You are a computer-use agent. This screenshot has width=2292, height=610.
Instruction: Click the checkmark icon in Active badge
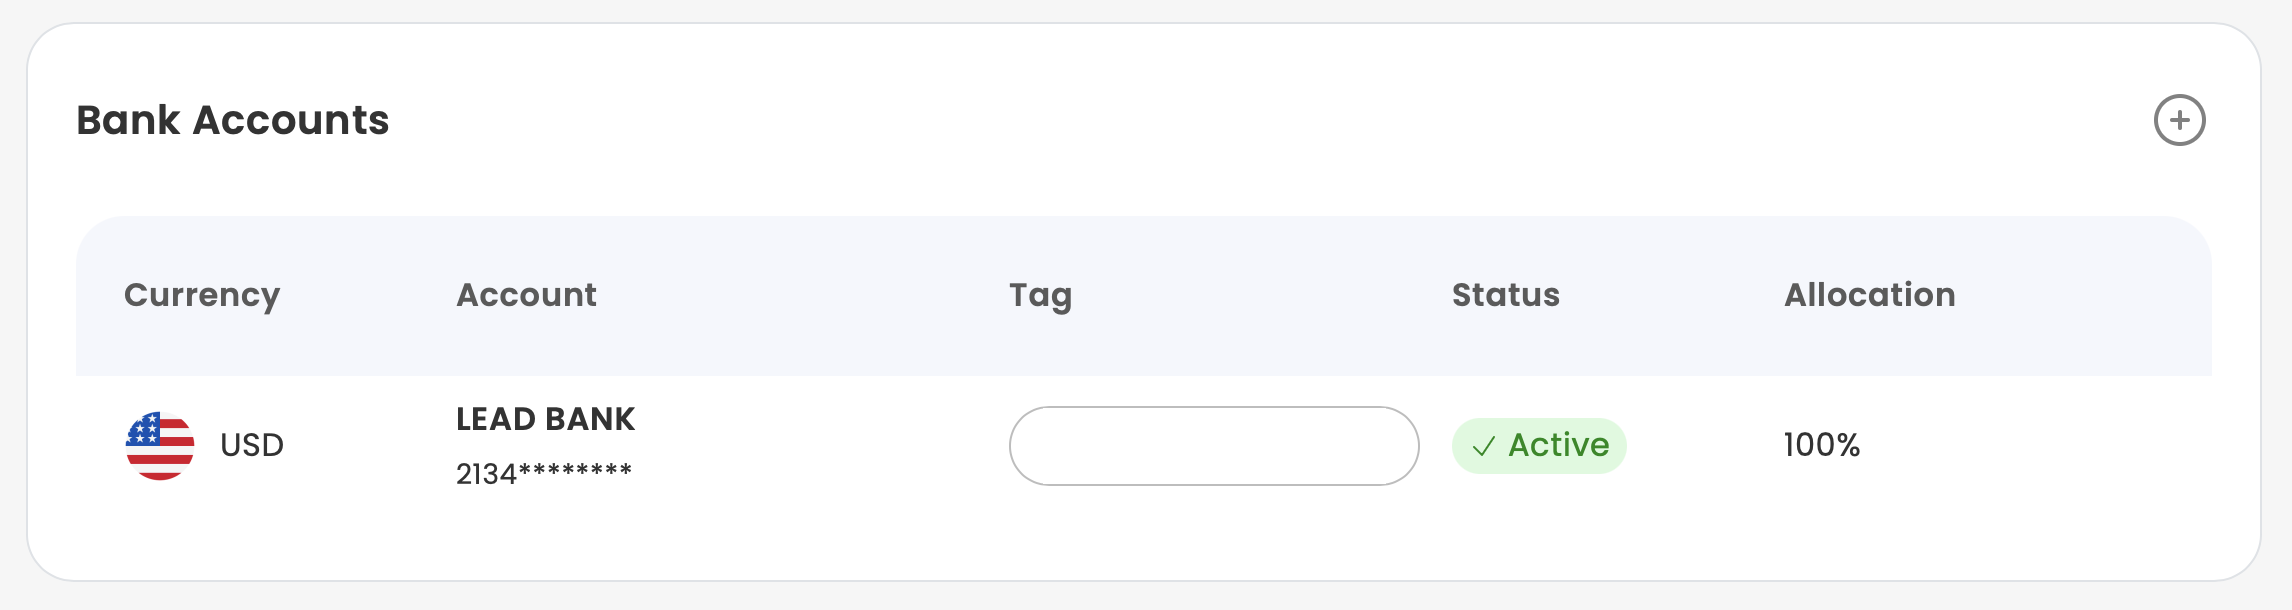(1484, 446)
